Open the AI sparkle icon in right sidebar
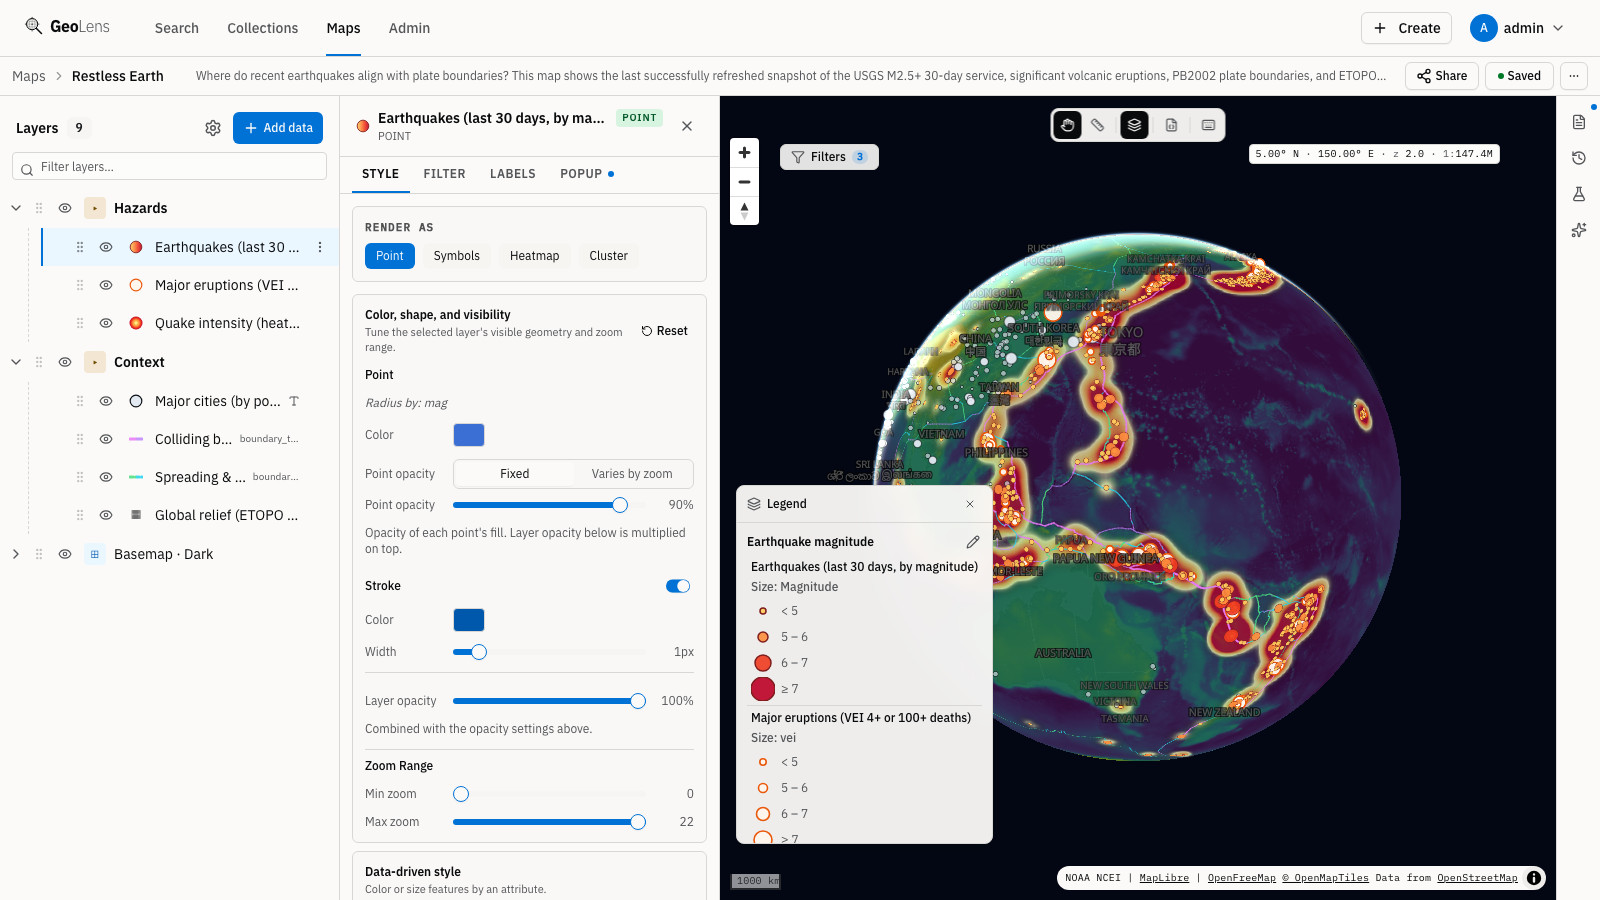 click(1579, 230)
